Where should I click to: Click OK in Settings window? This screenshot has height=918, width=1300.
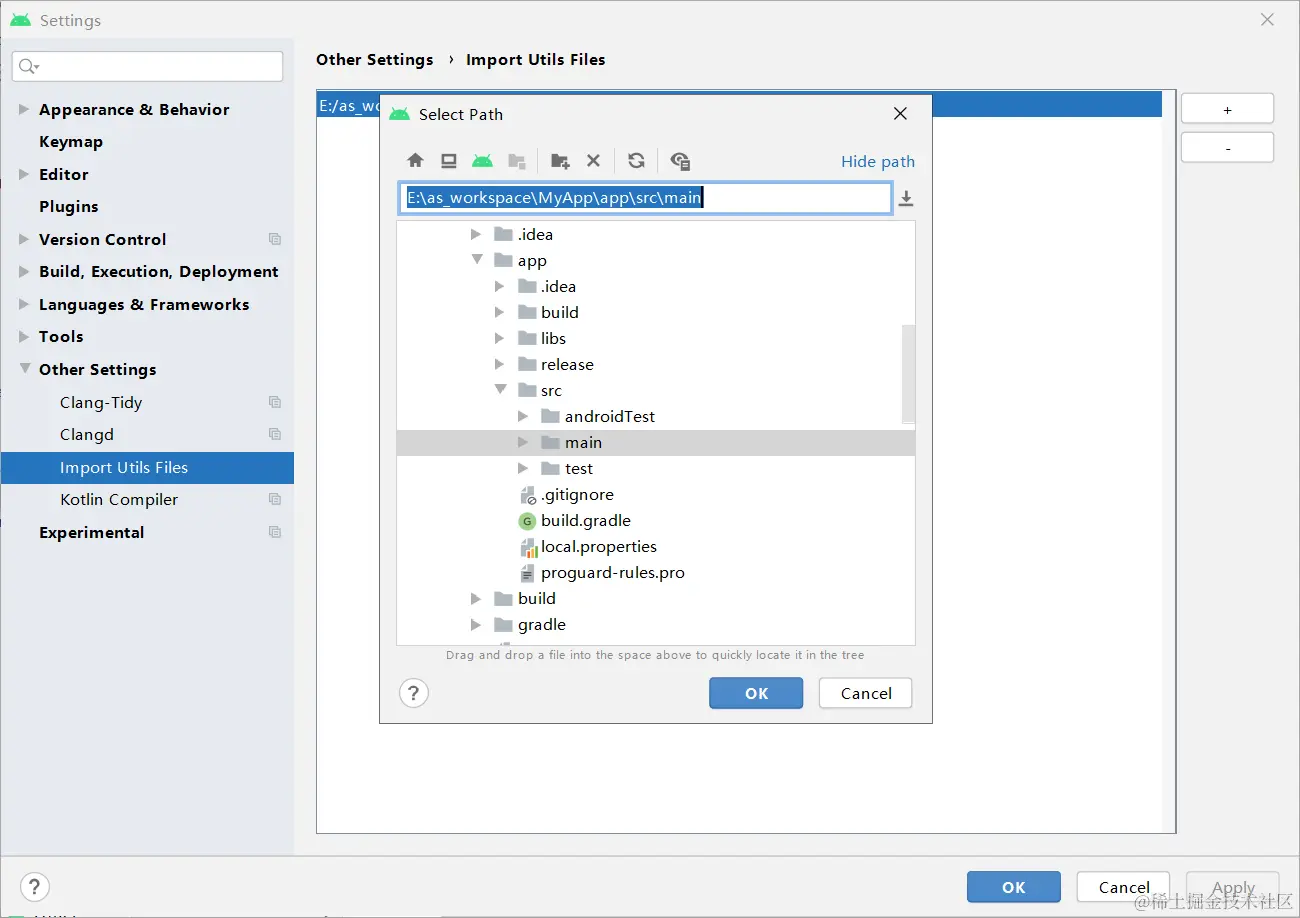(1014, 887)
